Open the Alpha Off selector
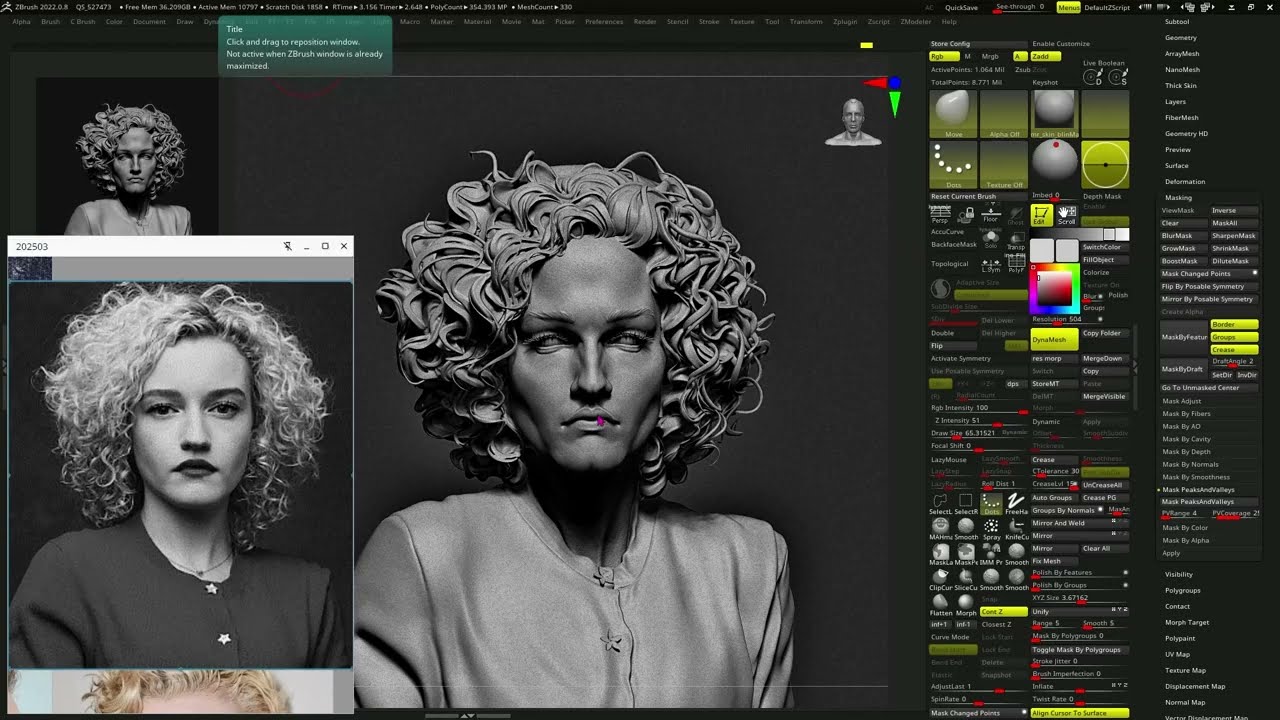The height and width of the screenshot is (720, 1280). (1004, 114)
